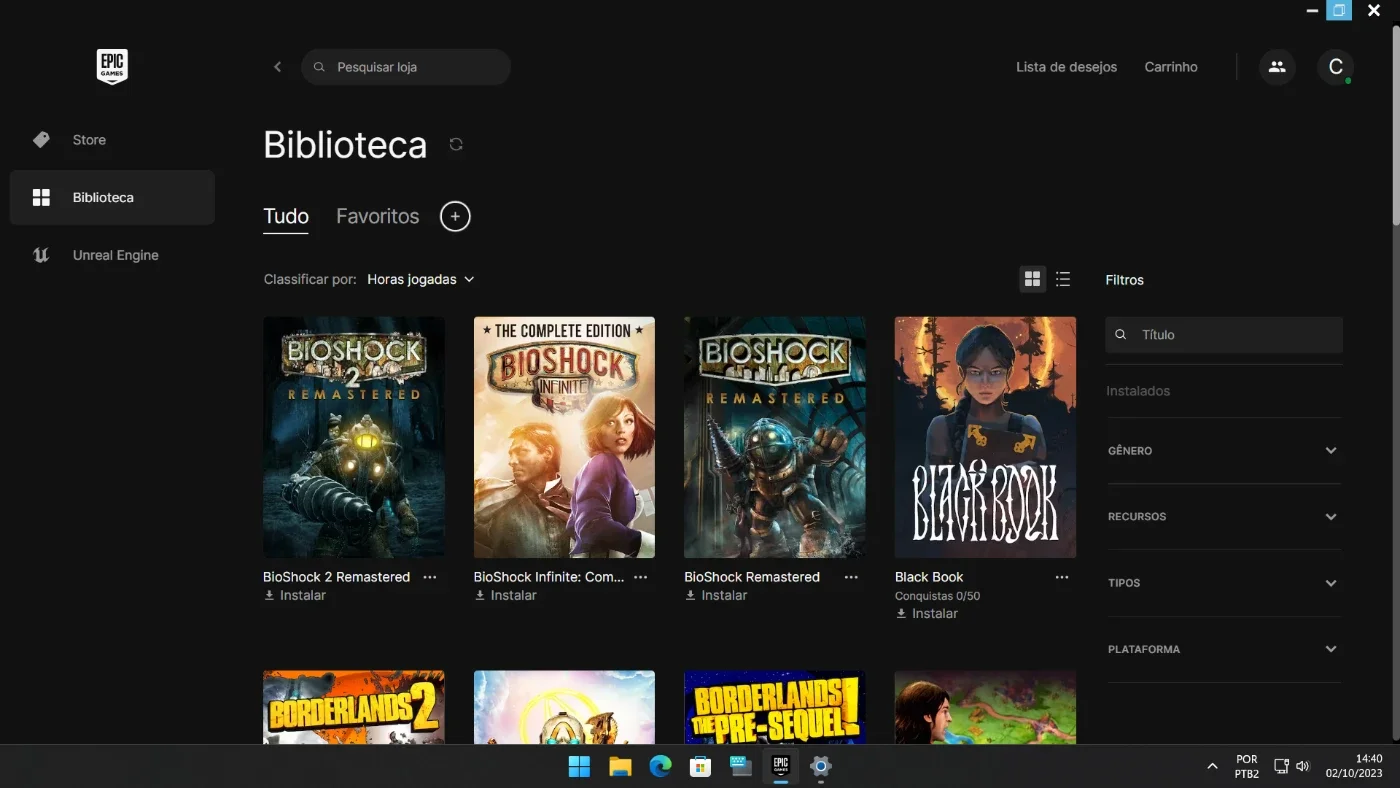Add a new collection with plus button
Image resolution: width=1400 pixels, height=788 pixels.
pyautogui.click(x=455, y=216)
